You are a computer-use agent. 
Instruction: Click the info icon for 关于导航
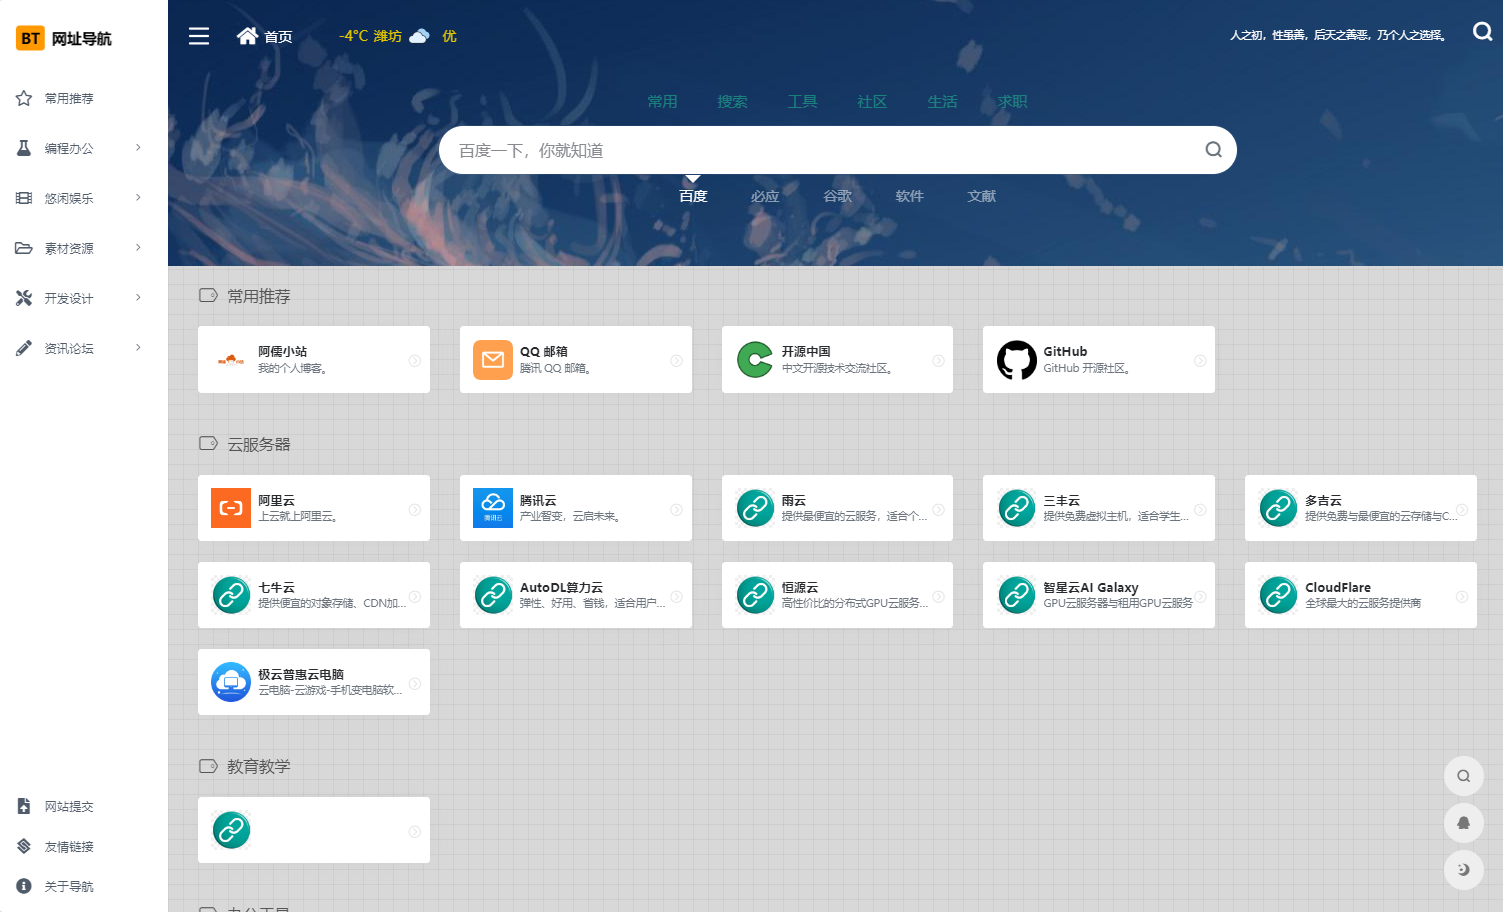tap(24, 886)
